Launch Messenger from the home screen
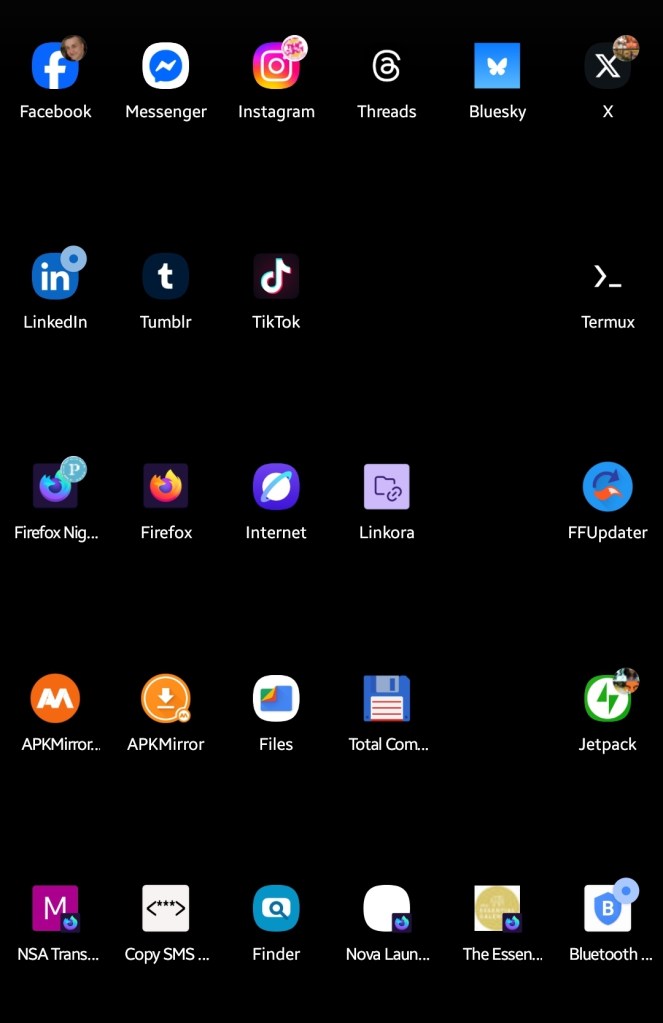Screen dimensions: 663x1023 [166, 67]
